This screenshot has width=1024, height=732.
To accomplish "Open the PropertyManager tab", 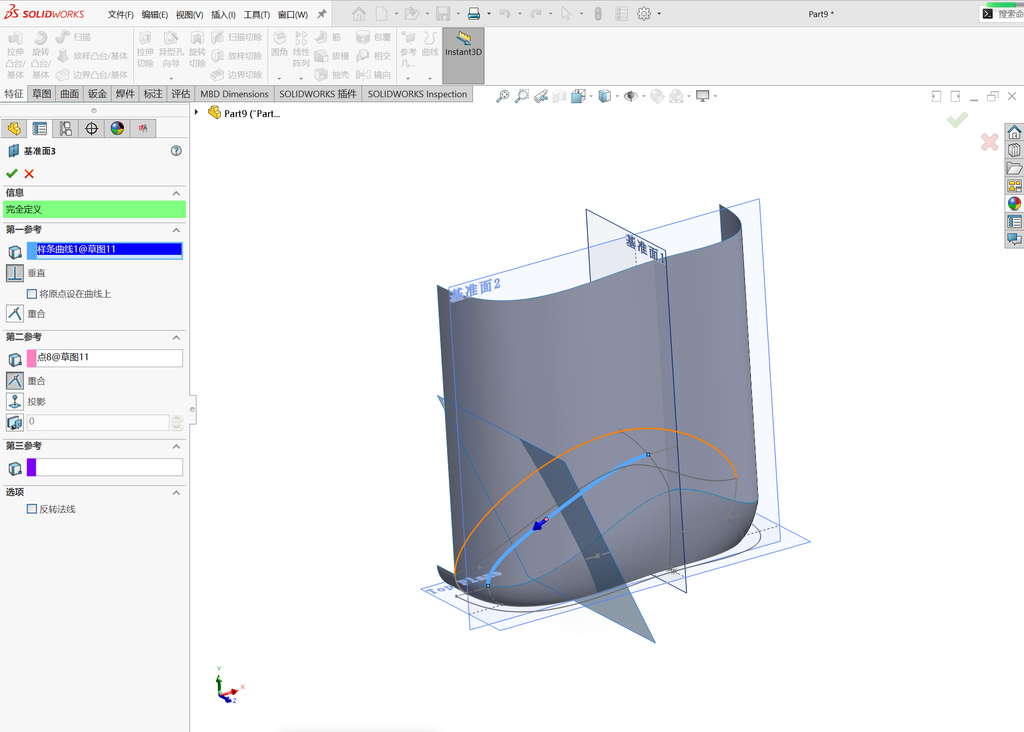I will (40, 129).
